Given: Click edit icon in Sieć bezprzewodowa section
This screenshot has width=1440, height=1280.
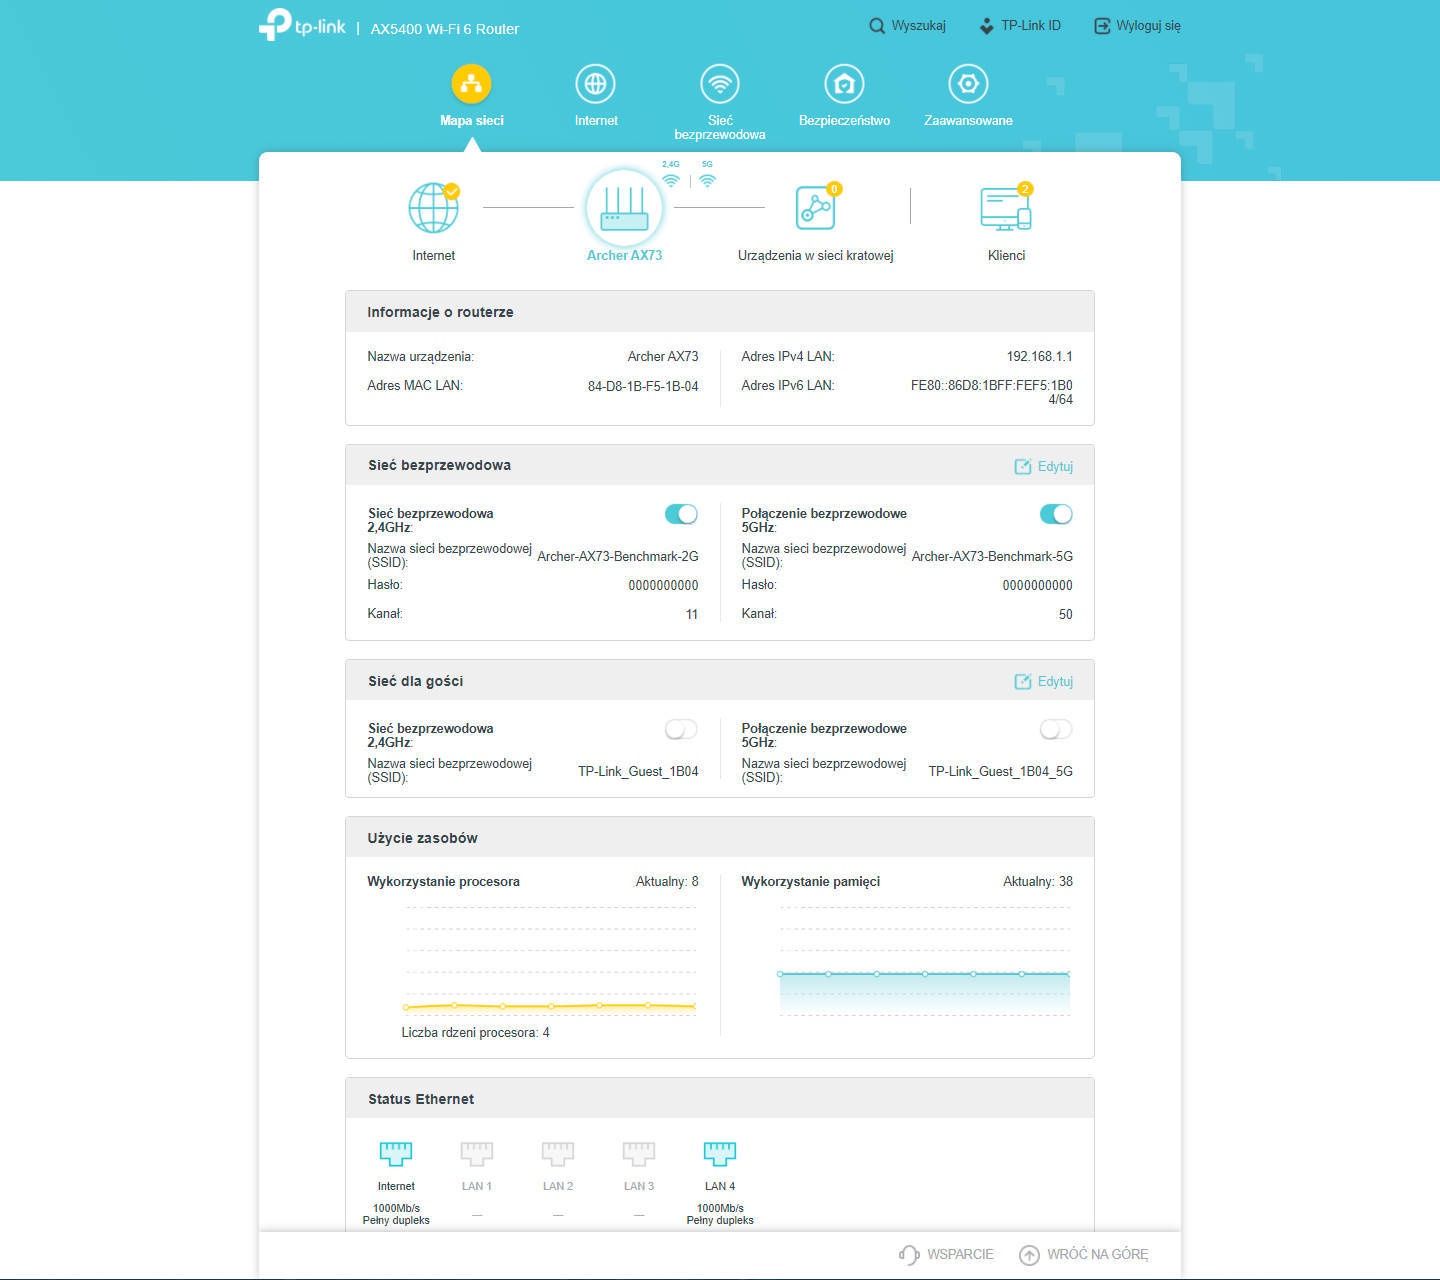Looking at the screenshot, I should point(1023,467).
